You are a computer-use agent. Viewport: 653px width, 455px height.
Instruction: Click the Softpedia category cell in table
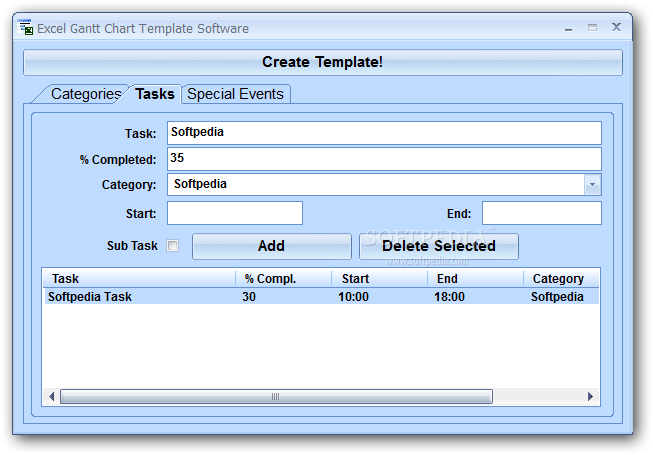coord(557,297)
